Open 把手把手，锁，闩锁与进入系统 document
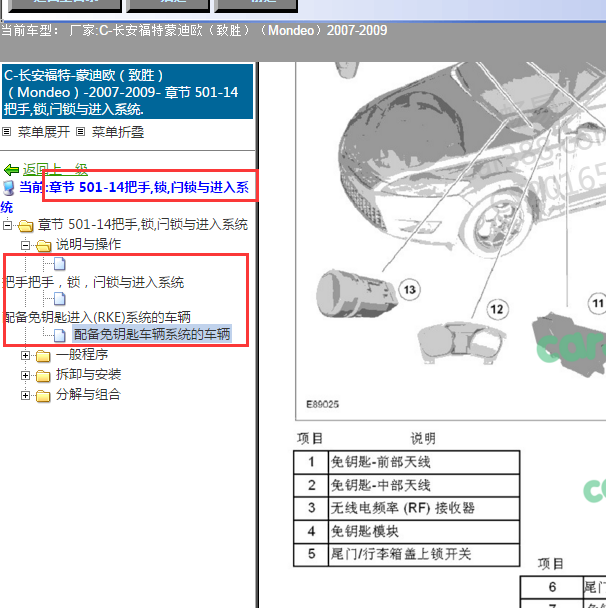606x608 pixels. click(93, 282)
